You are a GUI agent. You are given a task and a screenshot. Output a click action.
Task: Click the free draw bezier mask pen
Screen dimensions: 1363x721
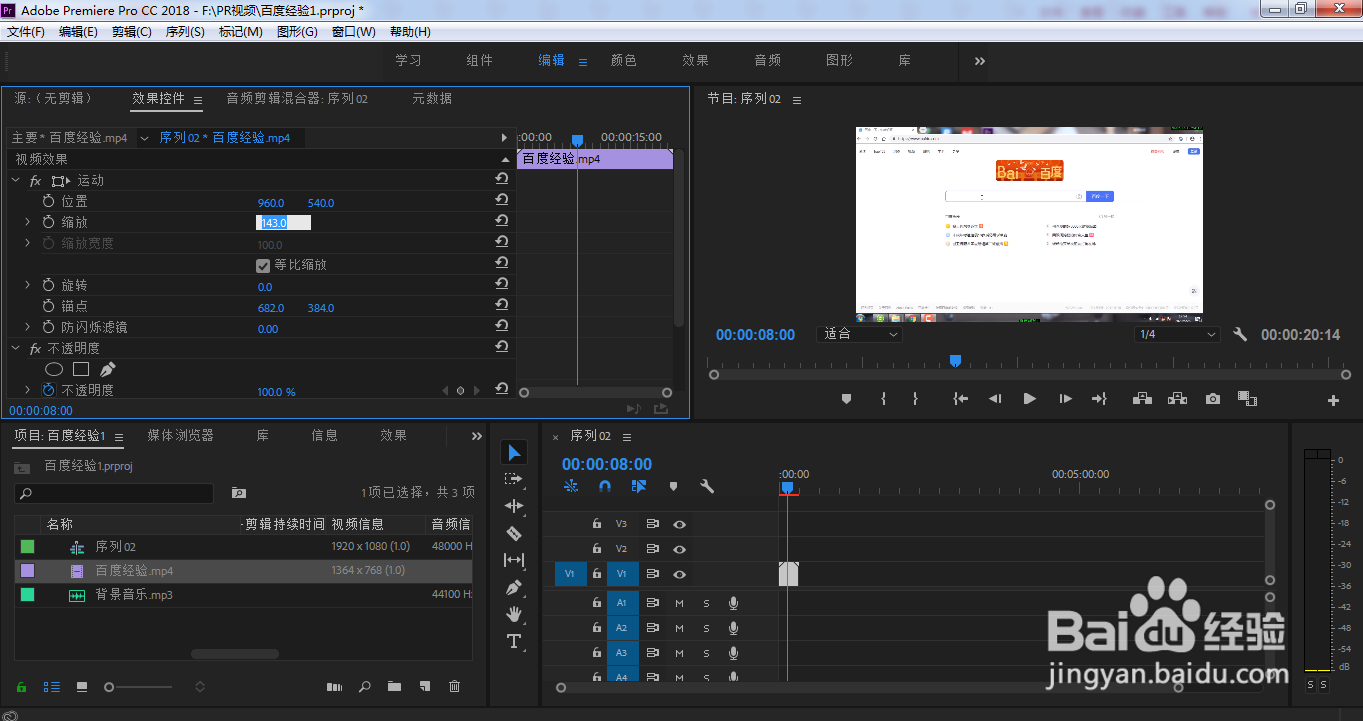pyautogui.click(x=107, y=369)
